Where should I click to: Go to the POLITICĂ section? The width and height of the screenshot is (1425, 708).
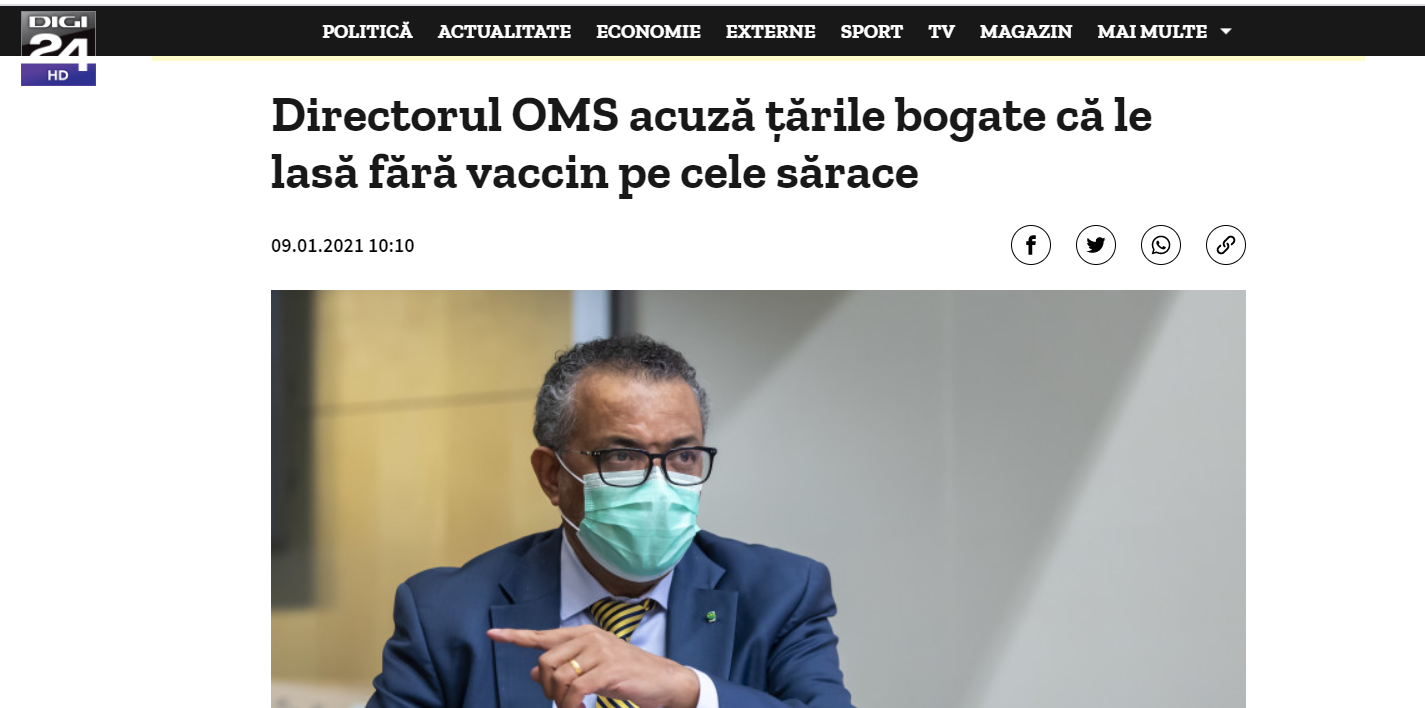[x=367, y=32]
